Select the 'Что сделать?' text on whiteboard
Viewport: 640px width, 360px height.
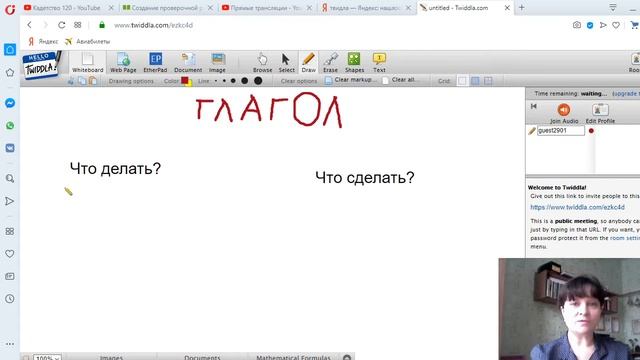pyautogui.click(x=365, y=178)
